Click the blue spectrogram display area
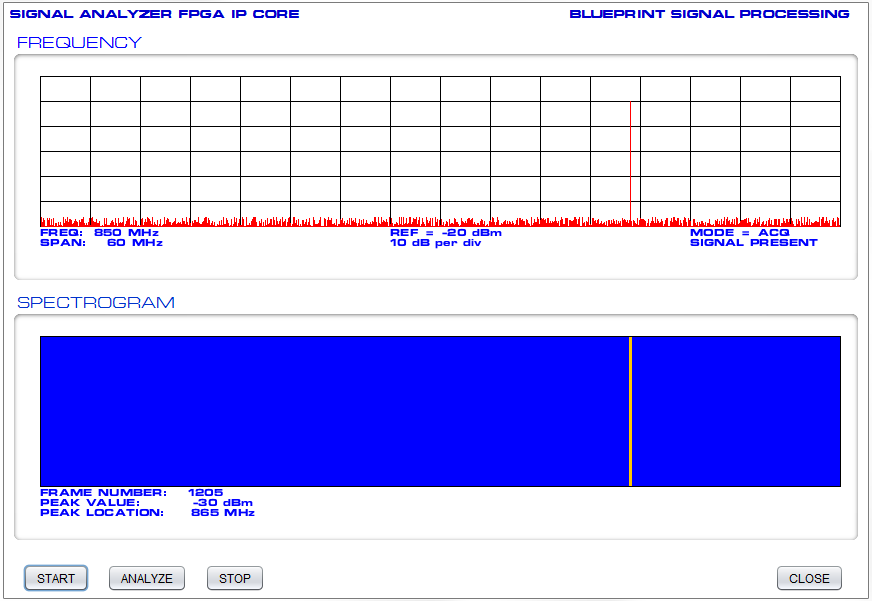 [330, 411]
